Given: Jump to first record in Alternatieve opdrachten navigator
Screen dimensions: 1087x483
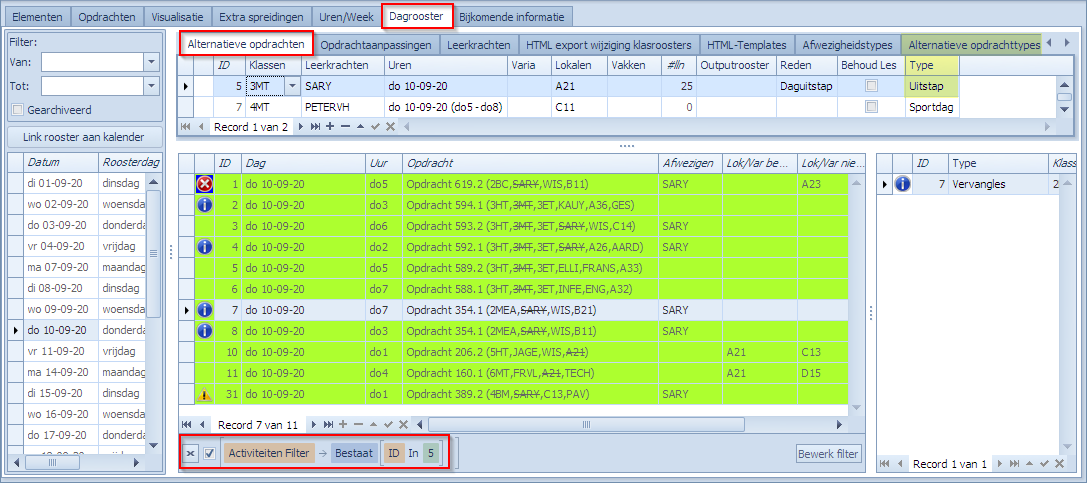Looking at the screenshot, I should 184,127.
